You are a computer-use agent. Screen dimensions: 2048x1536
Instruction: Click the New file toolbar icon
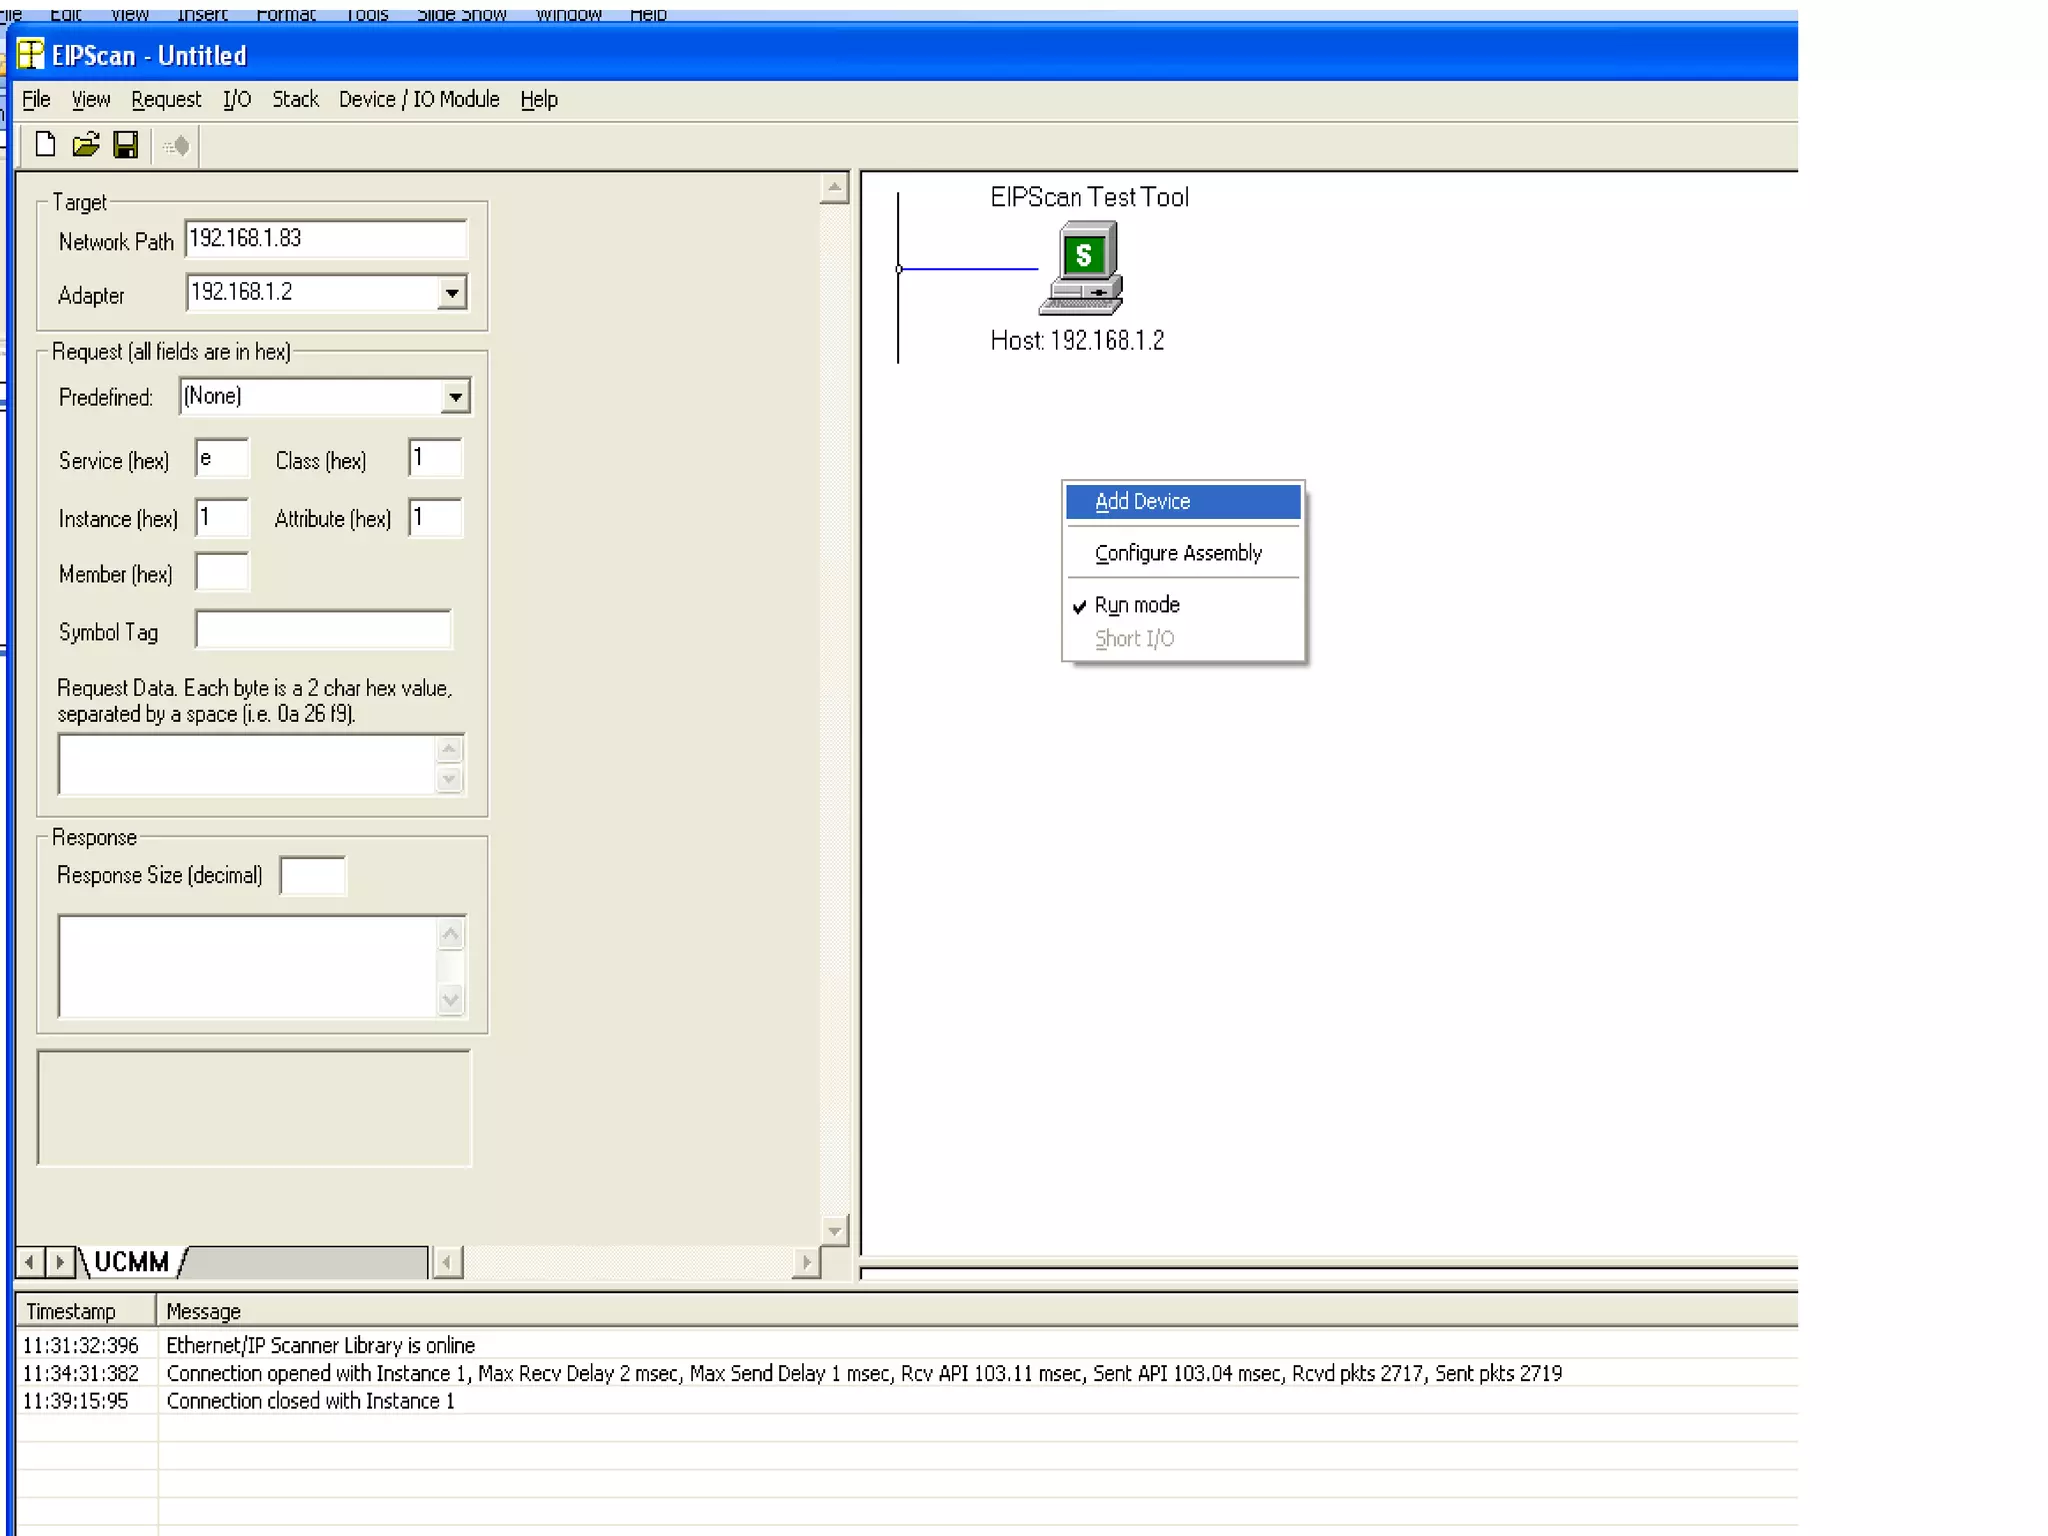pyautogui.click(x=45, y=146)
